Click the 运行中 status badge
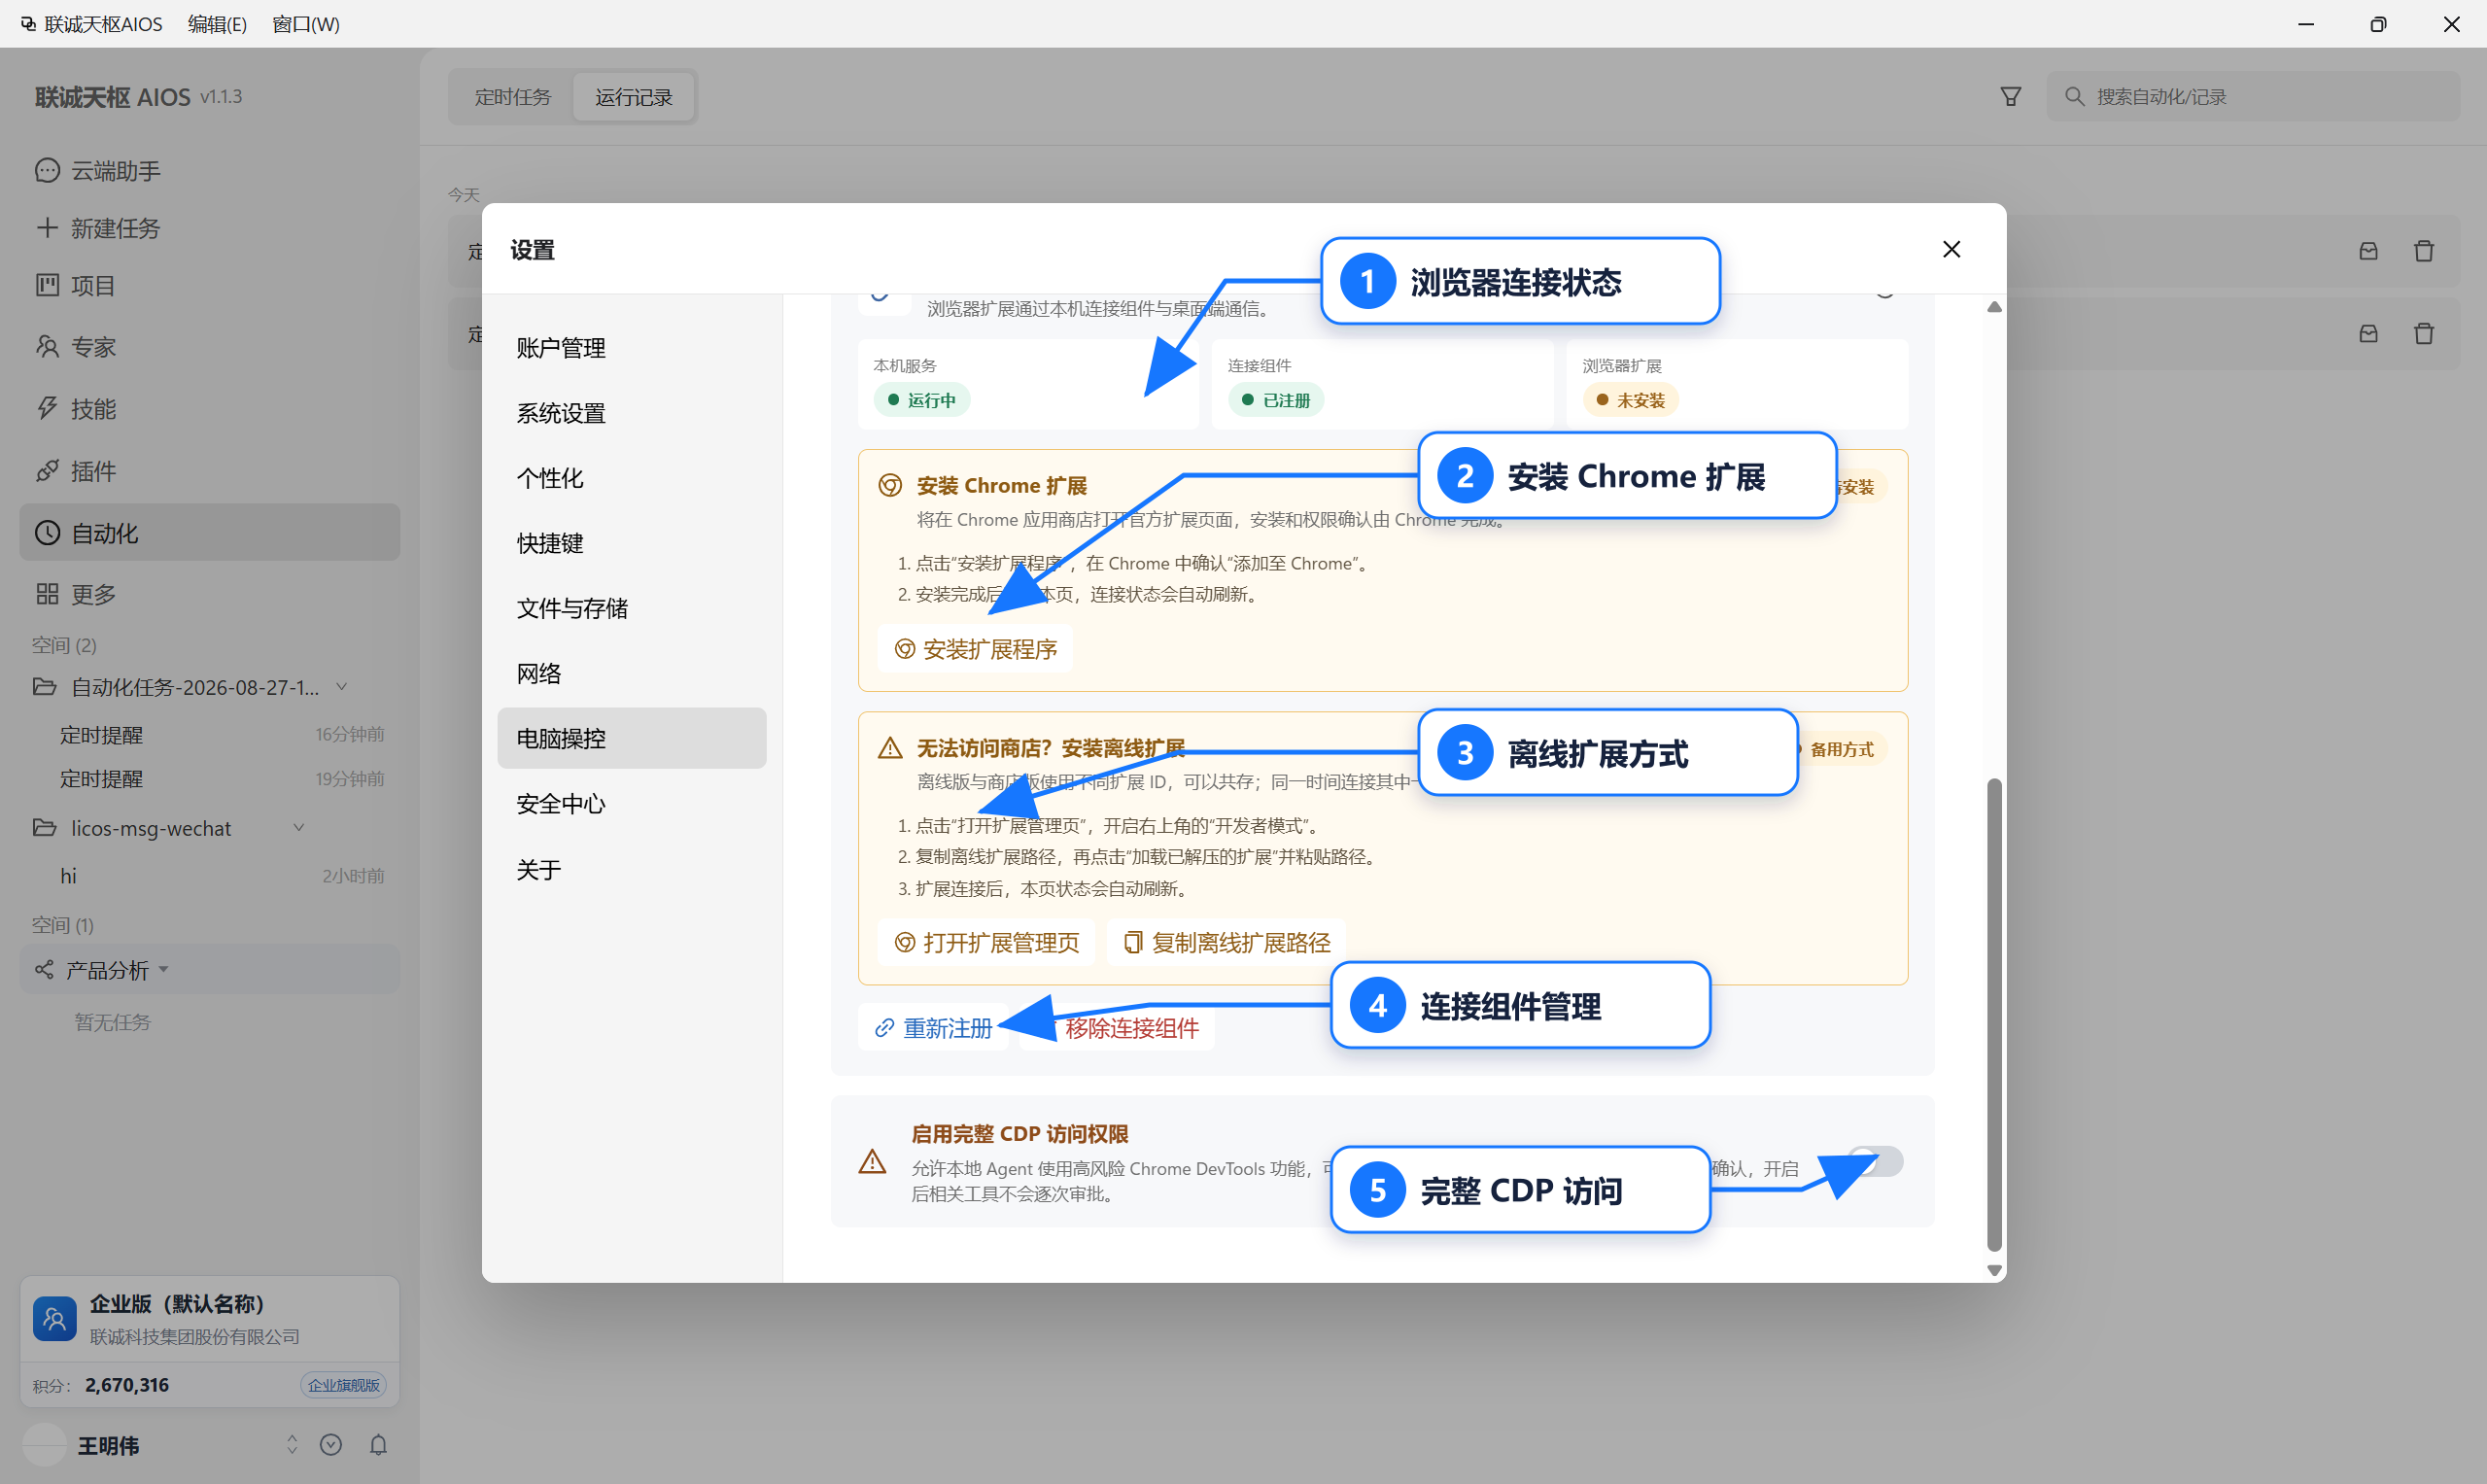This screenshot has height=1484, width=2487. pyautogui.click(x=921, y=400)
